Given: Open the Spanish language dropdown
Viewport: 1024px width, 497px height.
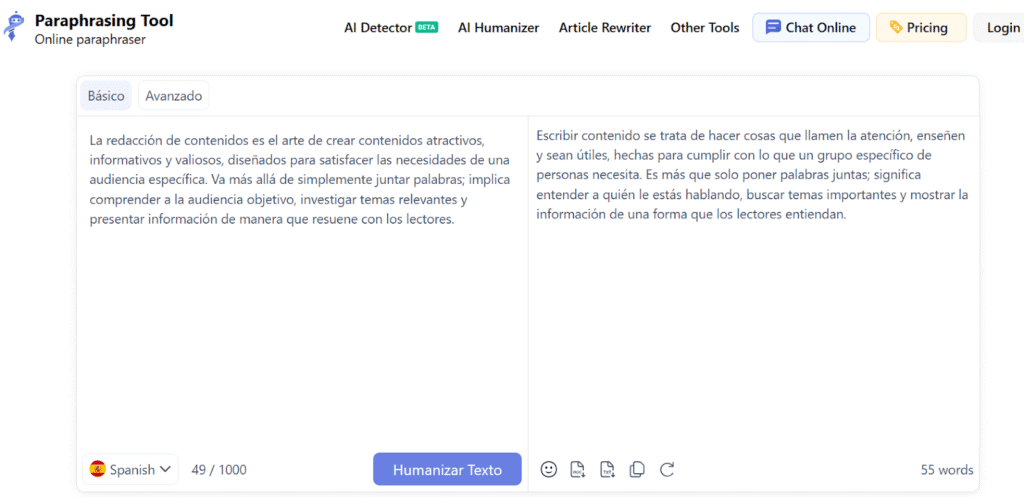Looking at the screenshot, I should (131, 469).
